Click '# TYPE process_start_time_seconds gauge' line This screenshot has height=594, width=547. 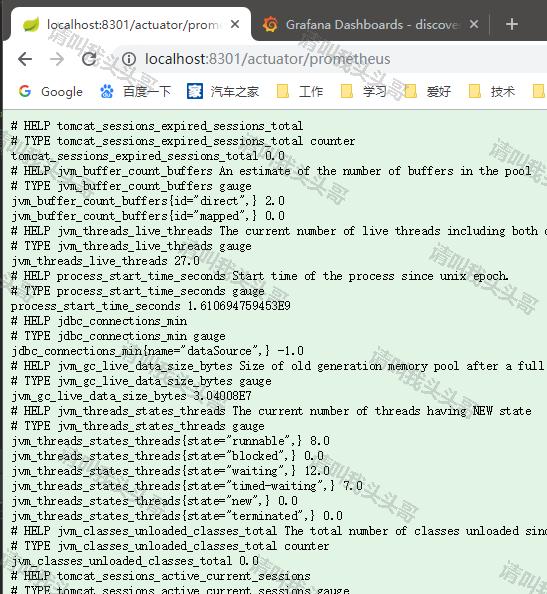pyautogui.click(x=138, y=291)
